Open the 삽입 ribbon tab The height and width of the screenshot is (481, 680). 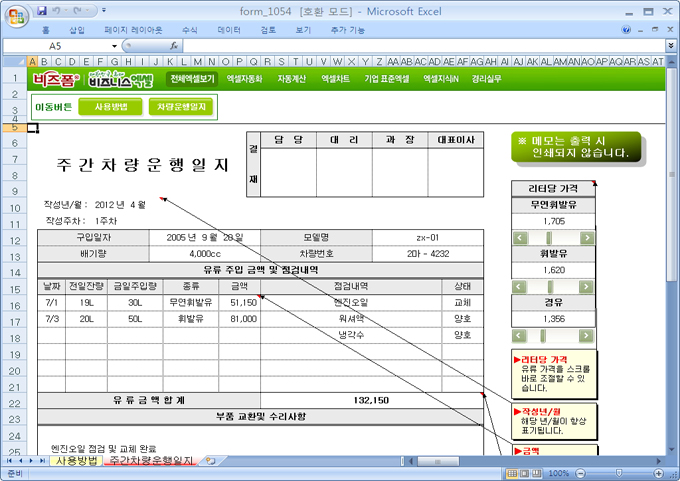77,30
